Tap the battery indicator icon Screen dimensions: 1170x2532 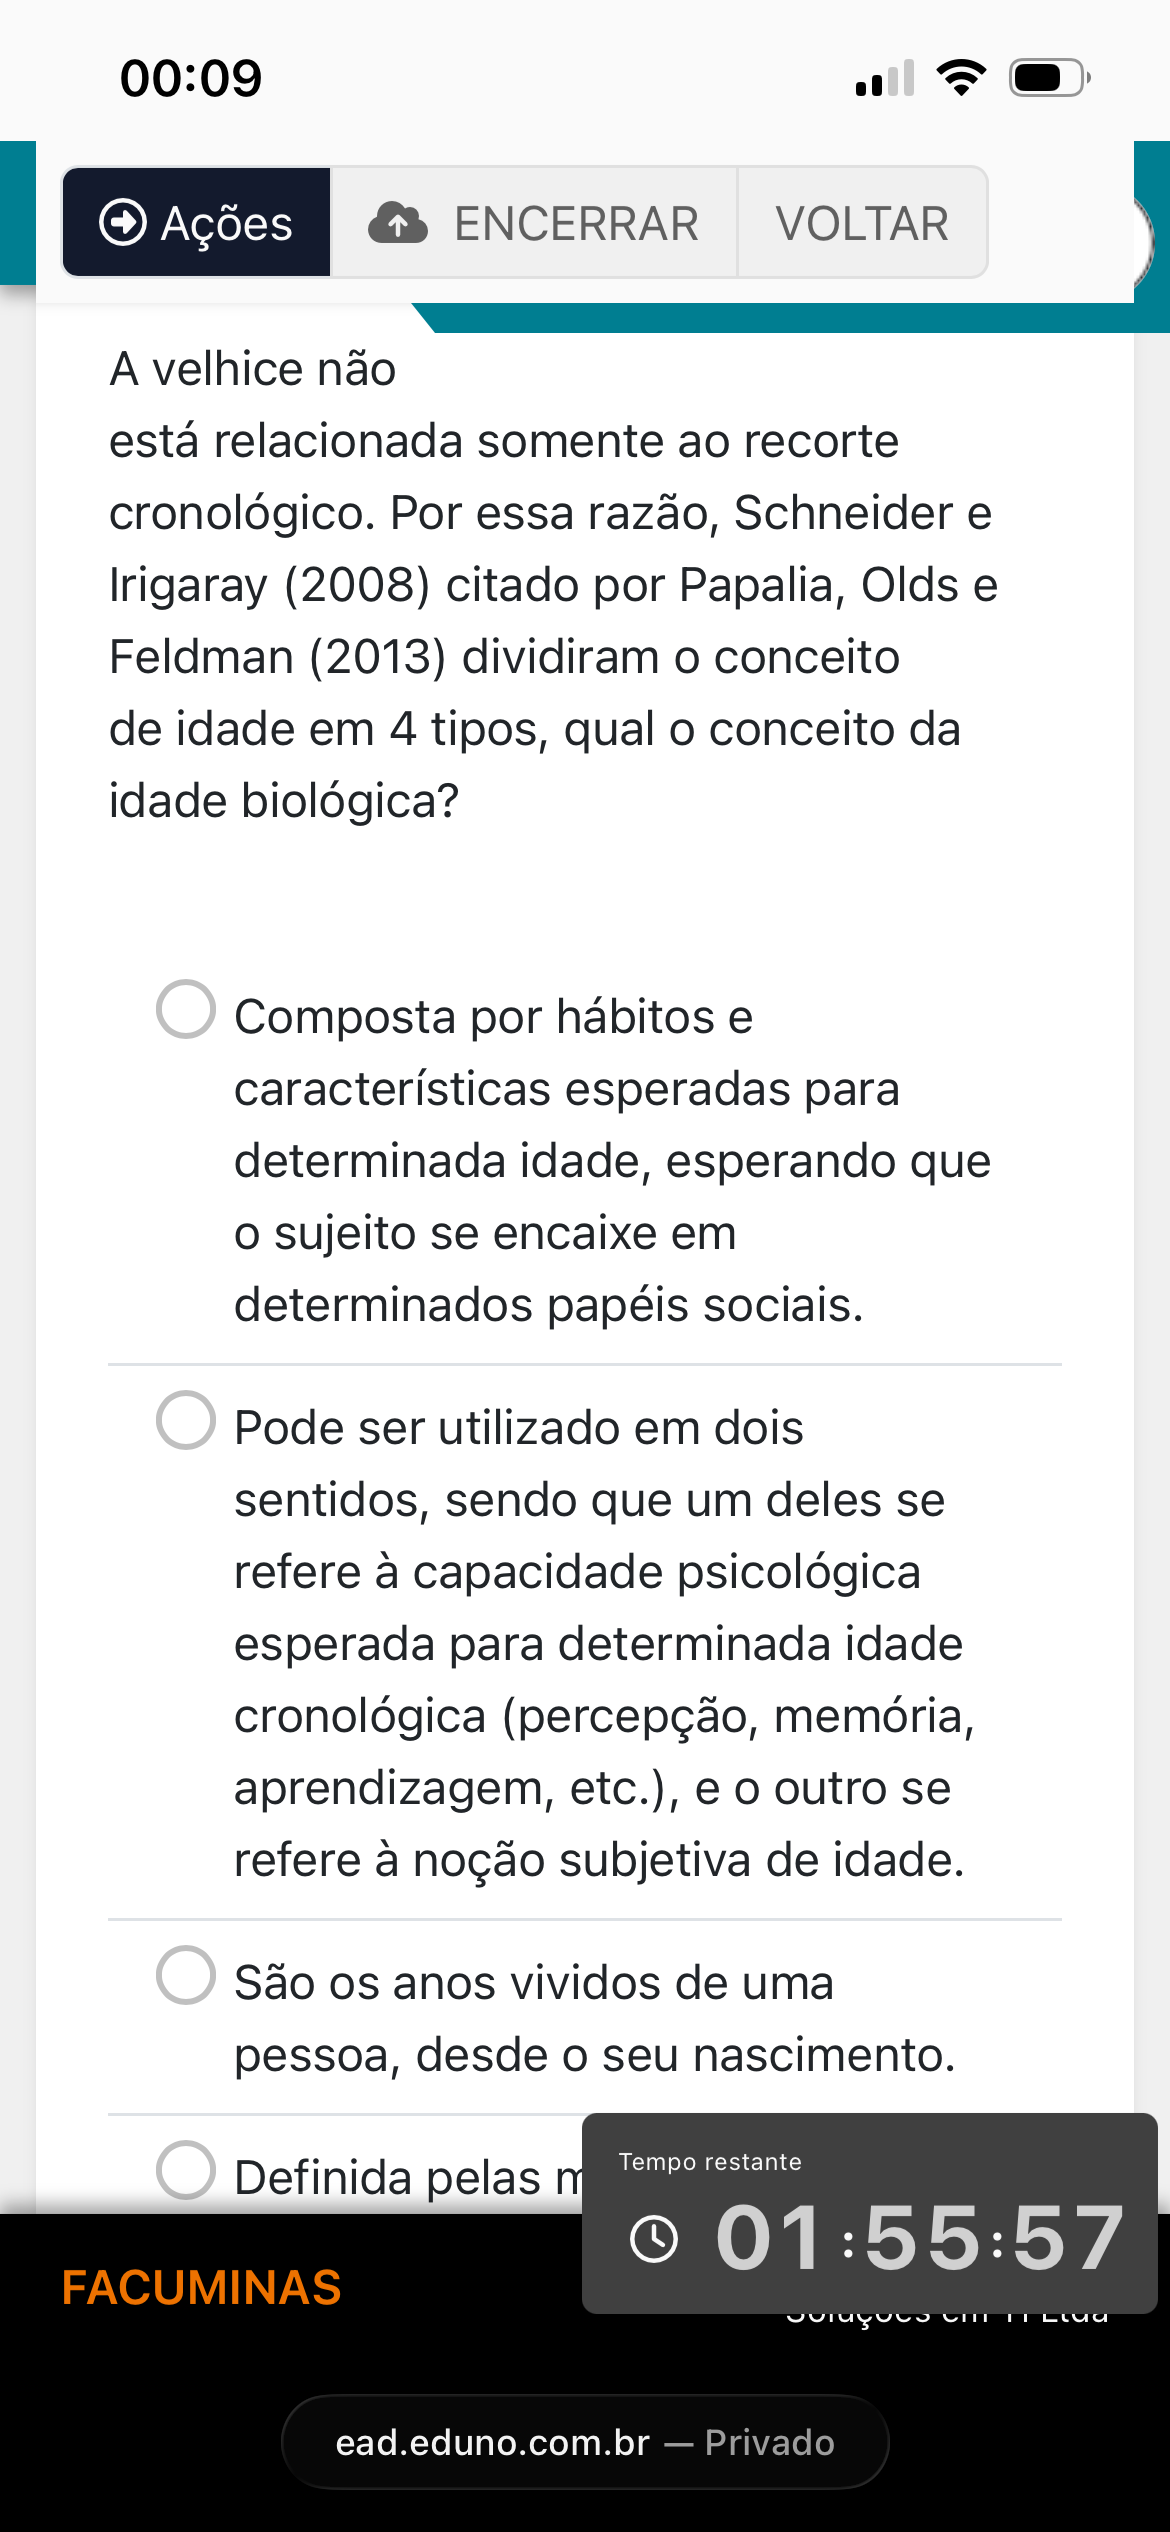tap(1049, 77)
